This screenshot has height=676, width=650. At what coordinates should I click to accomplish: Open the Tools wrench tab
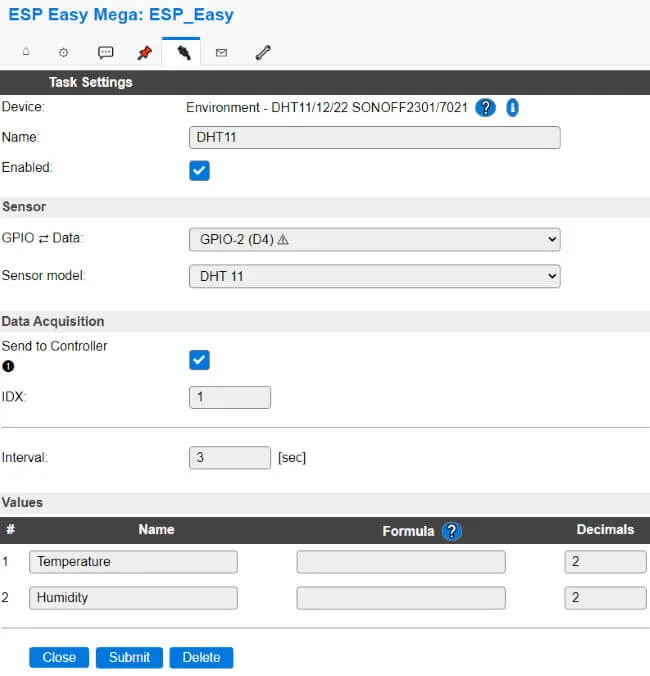point(262,52)
